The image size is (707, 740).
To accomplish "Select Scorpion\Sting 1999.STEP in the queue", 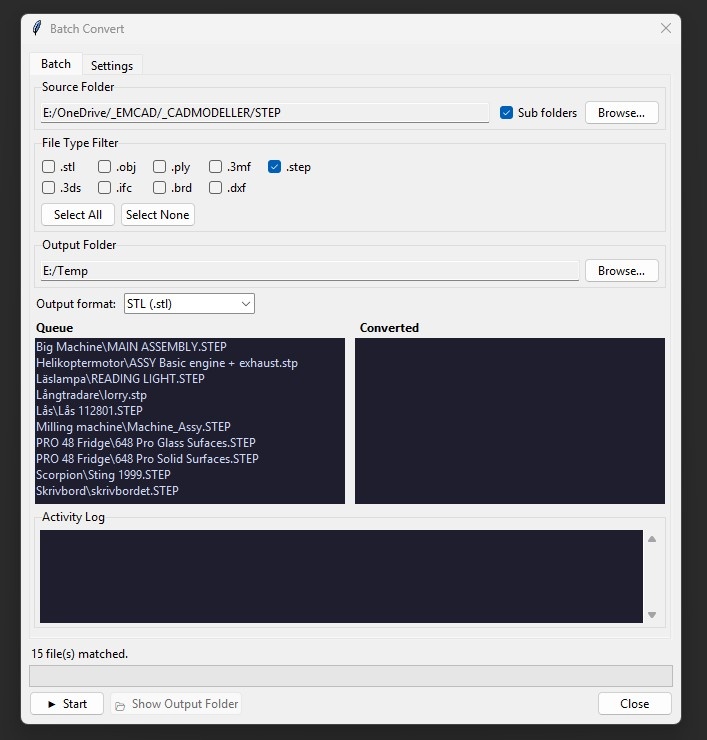I will pos(103,475).
